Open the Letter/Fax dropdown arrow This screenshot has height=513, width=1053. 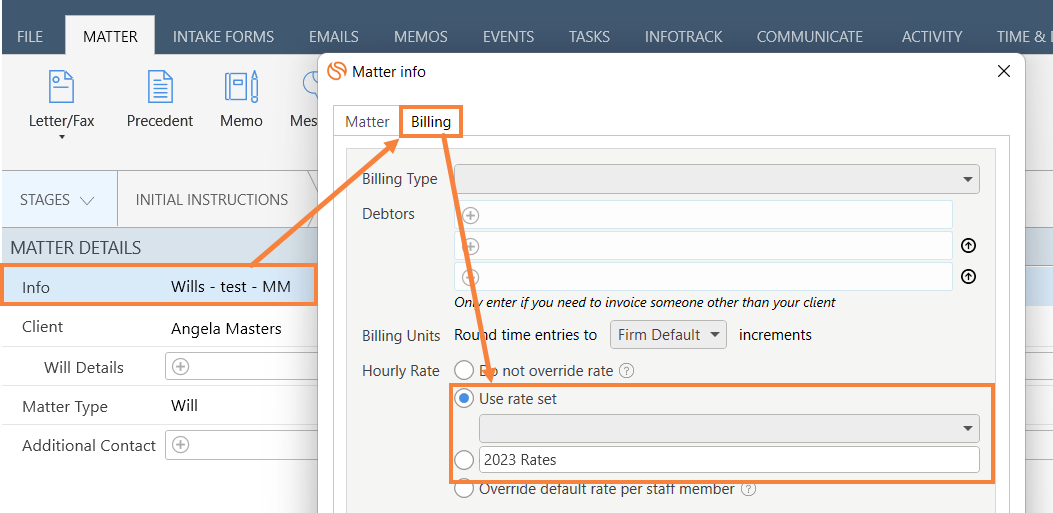(x=62, y=138)
